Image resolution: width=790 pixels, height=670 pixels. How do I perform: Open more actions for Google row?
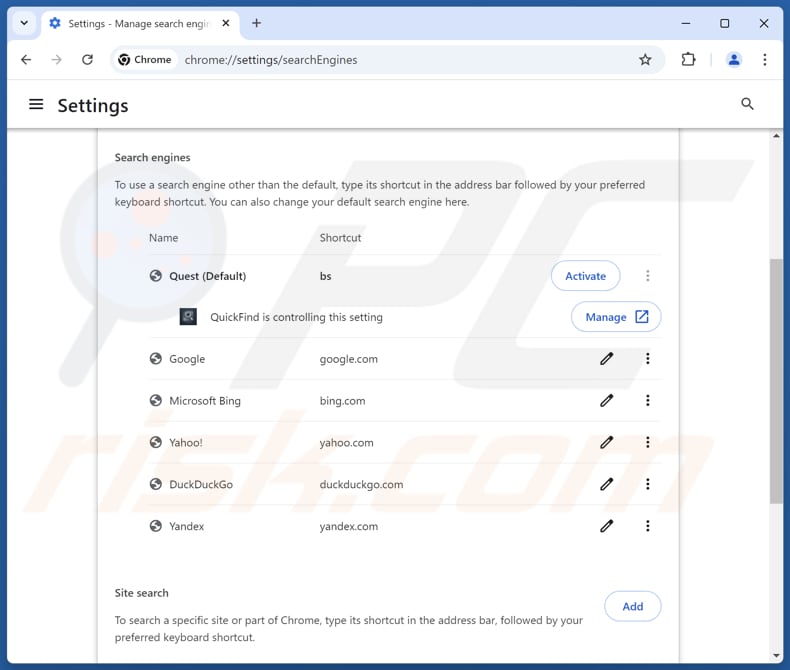[x=647, y=359]
